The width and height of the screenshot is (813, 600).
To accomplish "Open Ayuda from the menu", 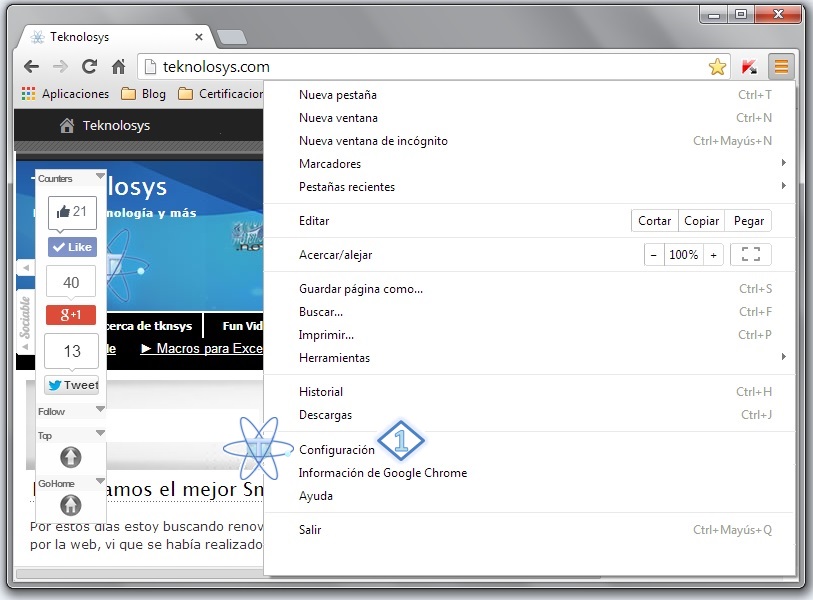I will tap(529, 496).
